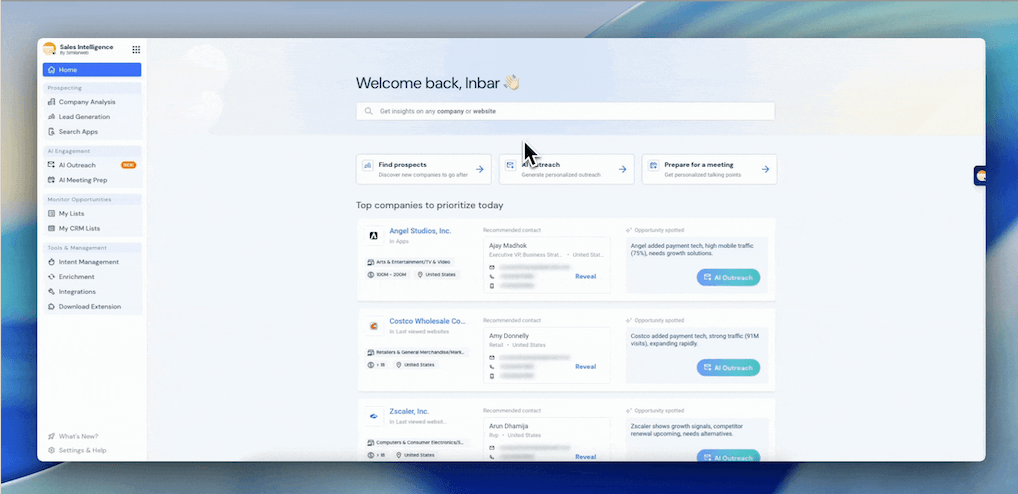Image resolution: width=1018 pixels, height=494 pixels.
Task: Start AI Outreach for Angel Studios
Action: pos(728,277)
